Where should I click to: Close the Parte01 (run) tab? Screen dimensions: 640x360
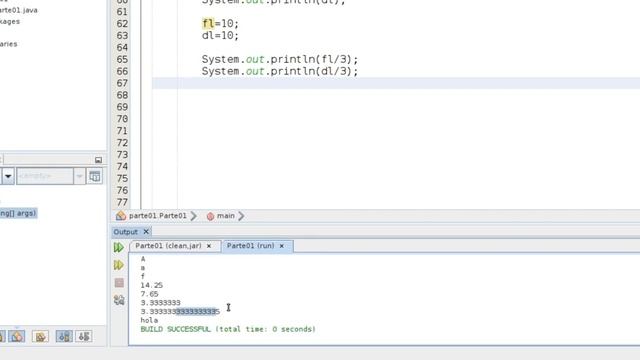click(282, 246)
